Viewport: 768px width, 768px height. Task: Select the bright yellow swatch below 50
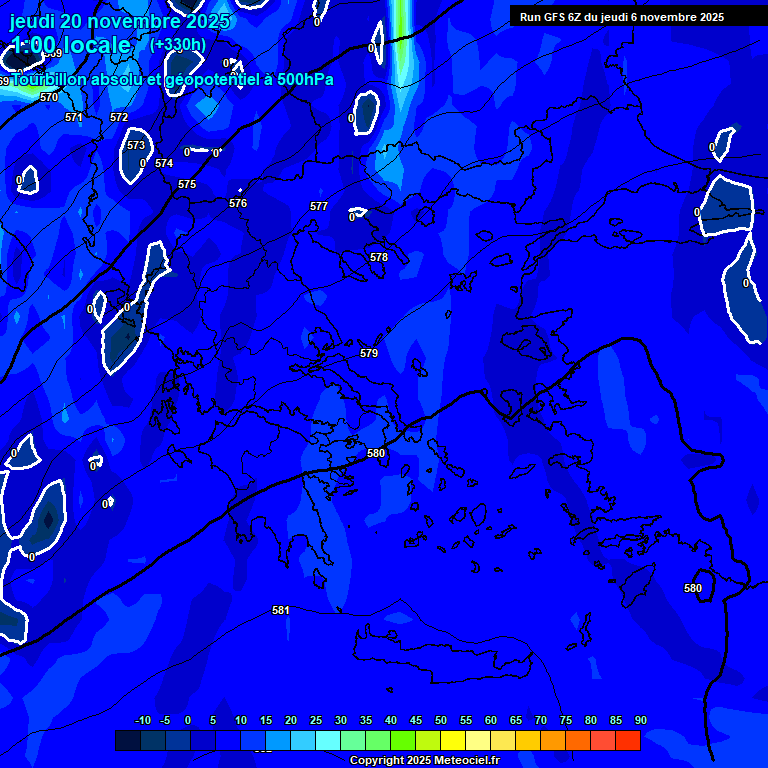(x=453, y=741)
